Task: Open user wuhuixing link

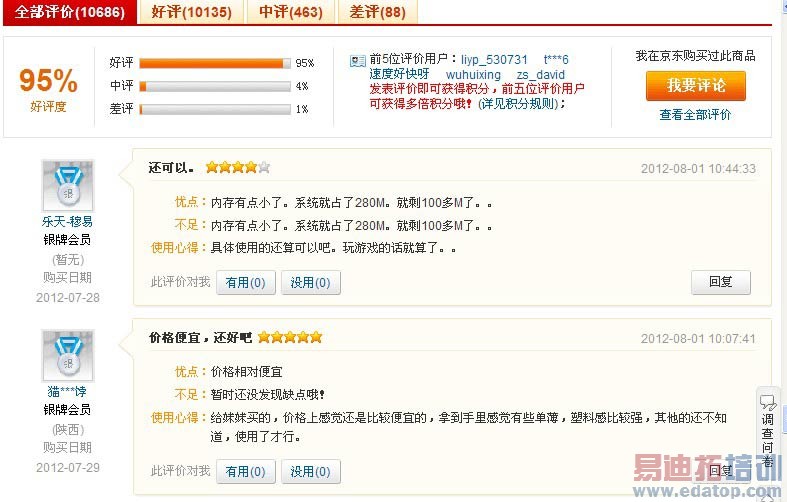Action: click(473, 75)
